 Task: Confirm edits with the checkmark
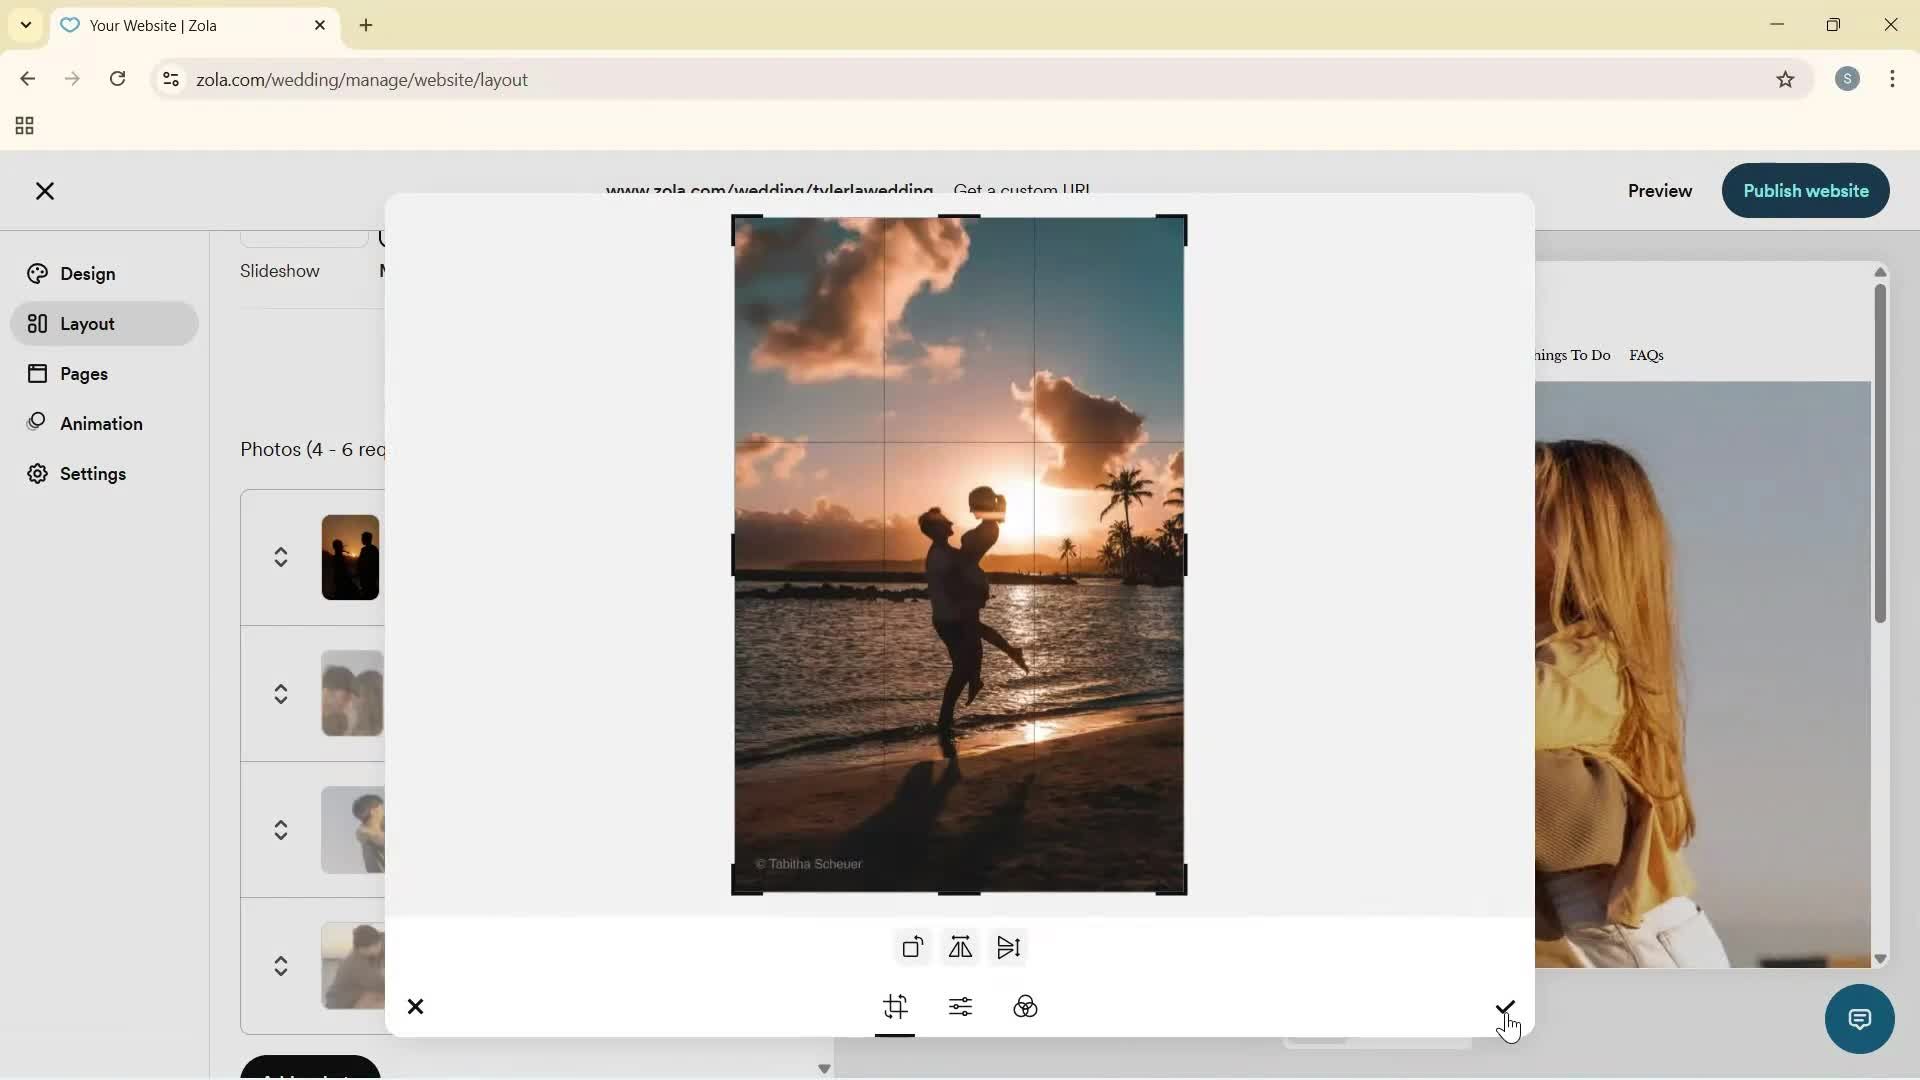click(x=1504, y=1008)
